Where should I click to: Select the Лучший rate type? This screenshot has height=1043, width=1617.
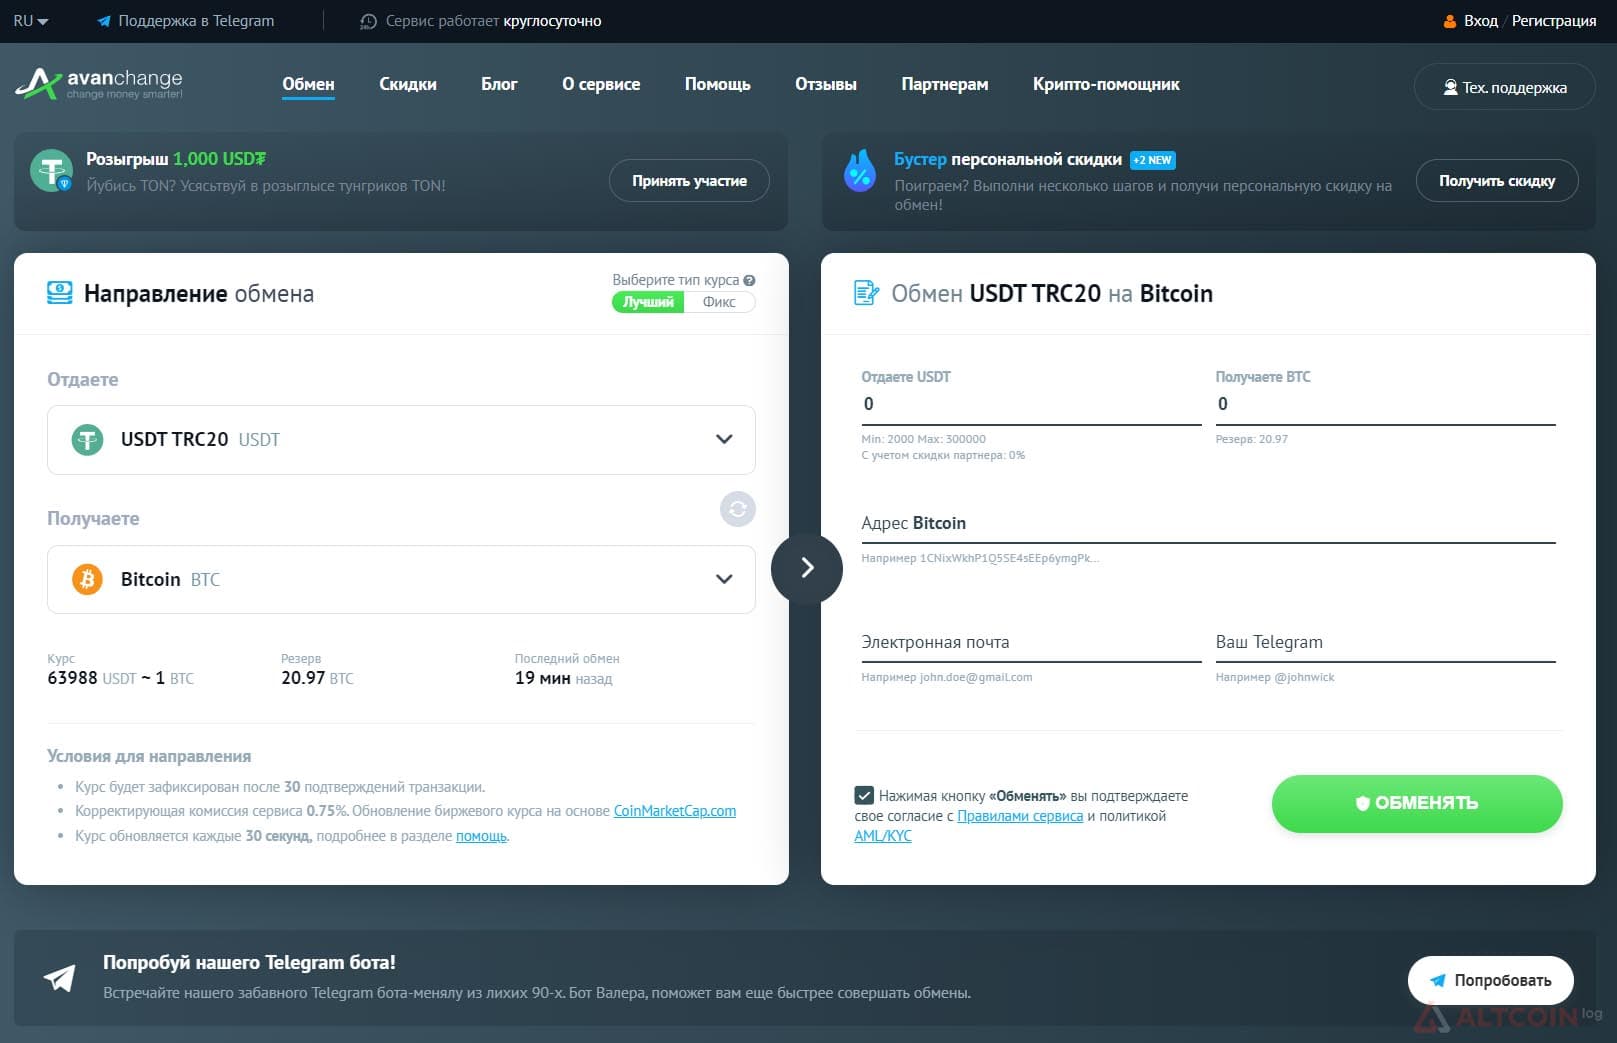click(648, 302)
